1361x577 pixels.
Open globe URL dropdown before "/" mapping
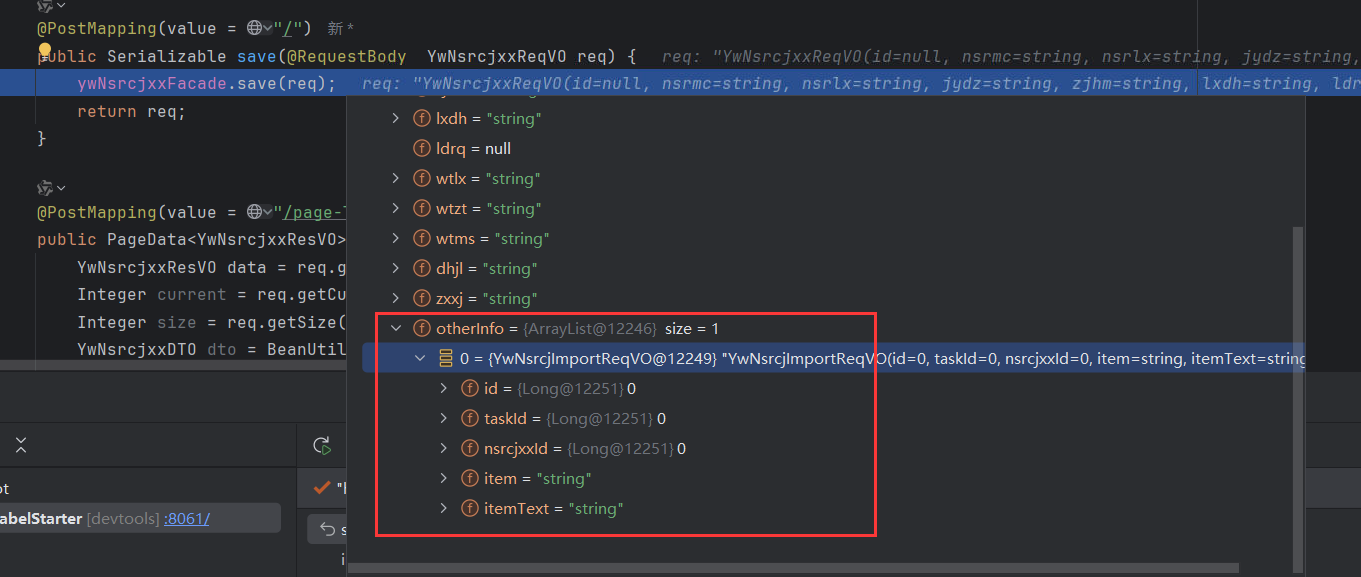(x=261, y=29)
